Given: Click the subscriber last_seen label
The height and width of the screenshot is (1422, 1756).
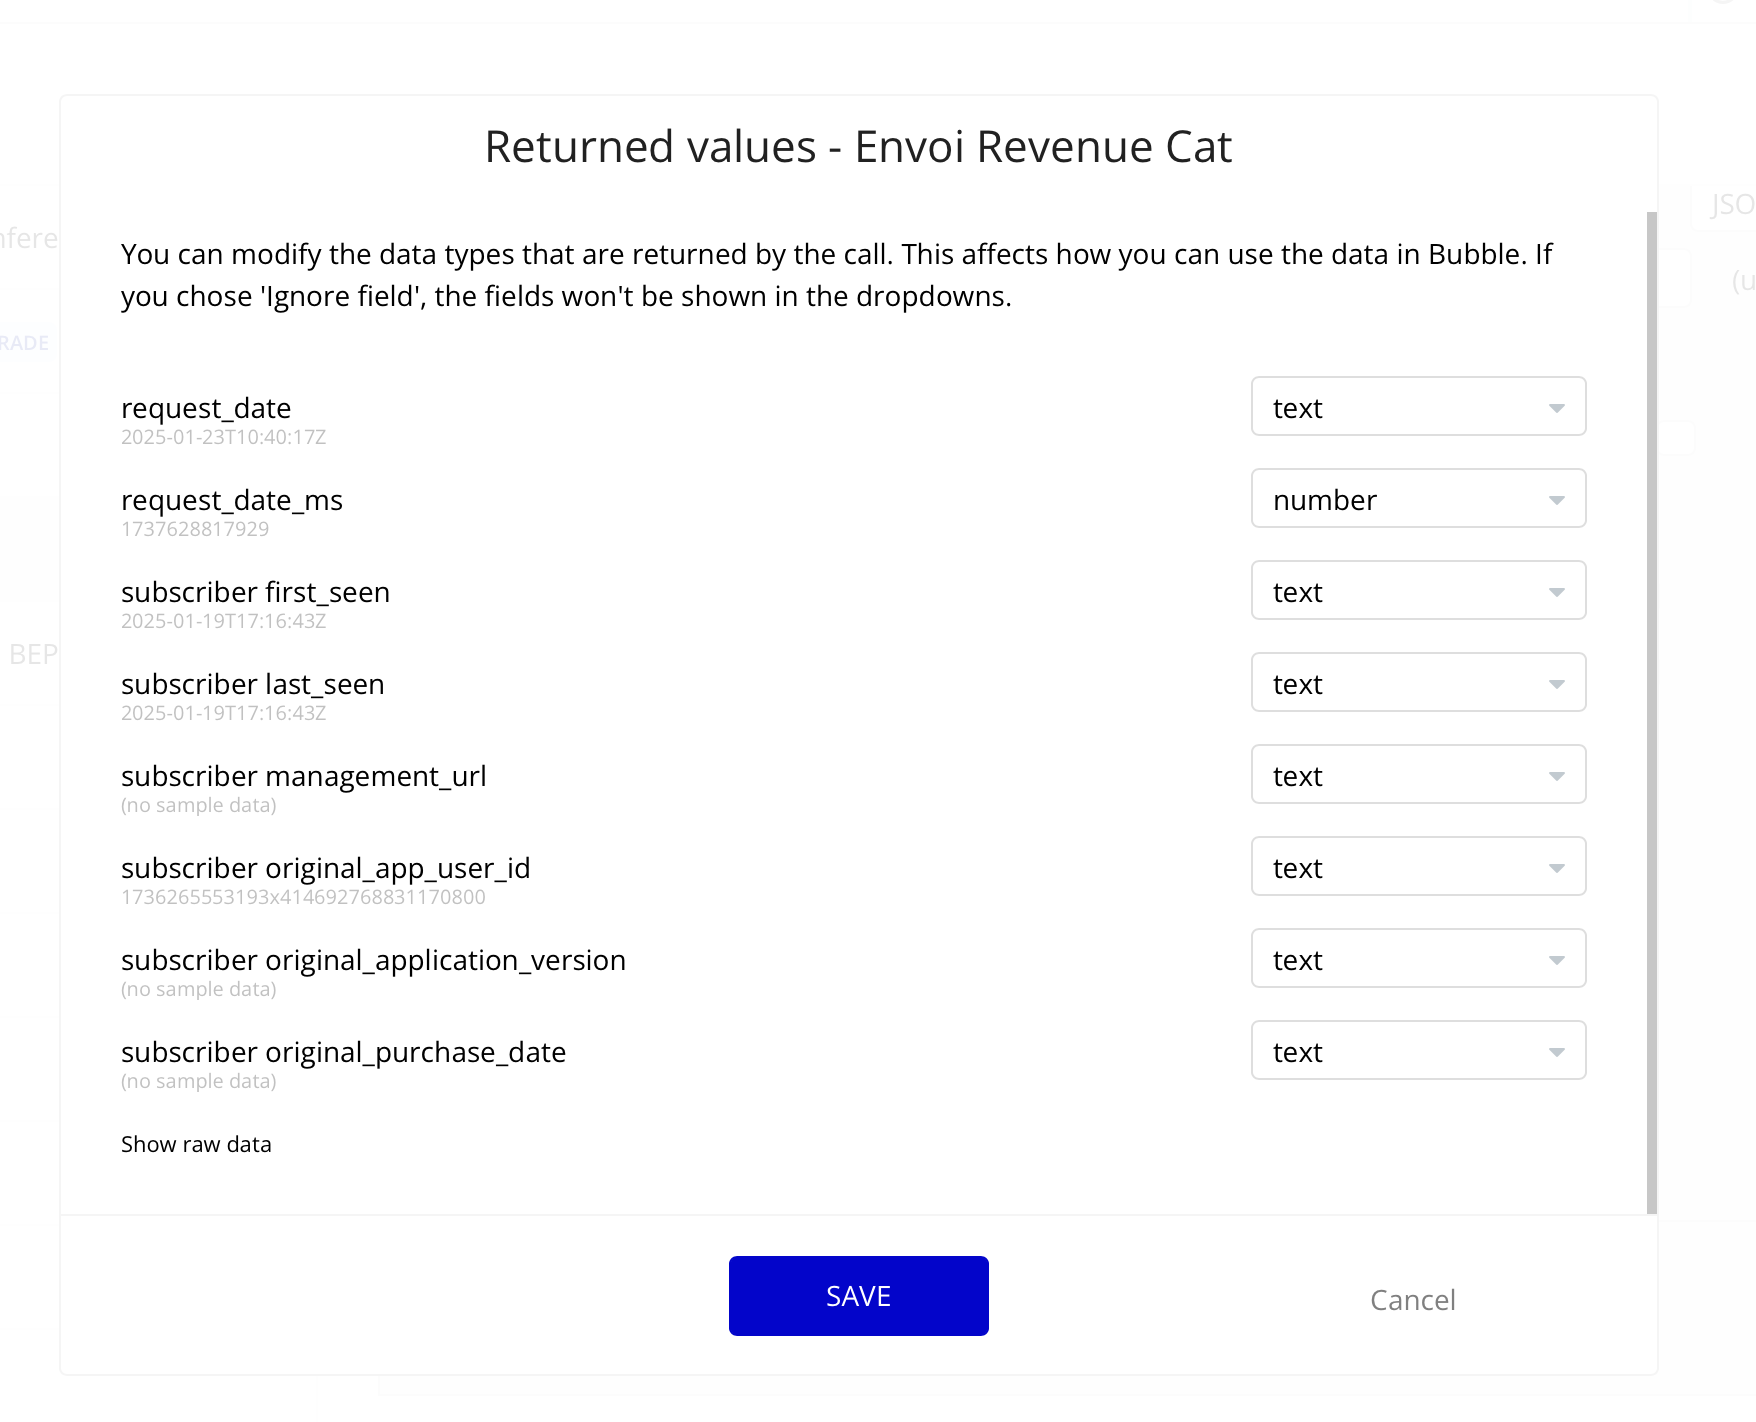Looking at the screenshot, I should click(253, 684).
